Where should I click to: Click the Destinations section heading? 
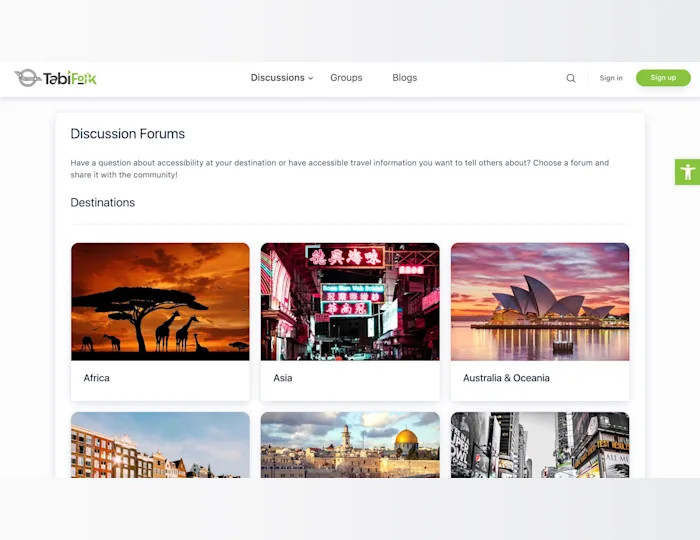(103, 203)
